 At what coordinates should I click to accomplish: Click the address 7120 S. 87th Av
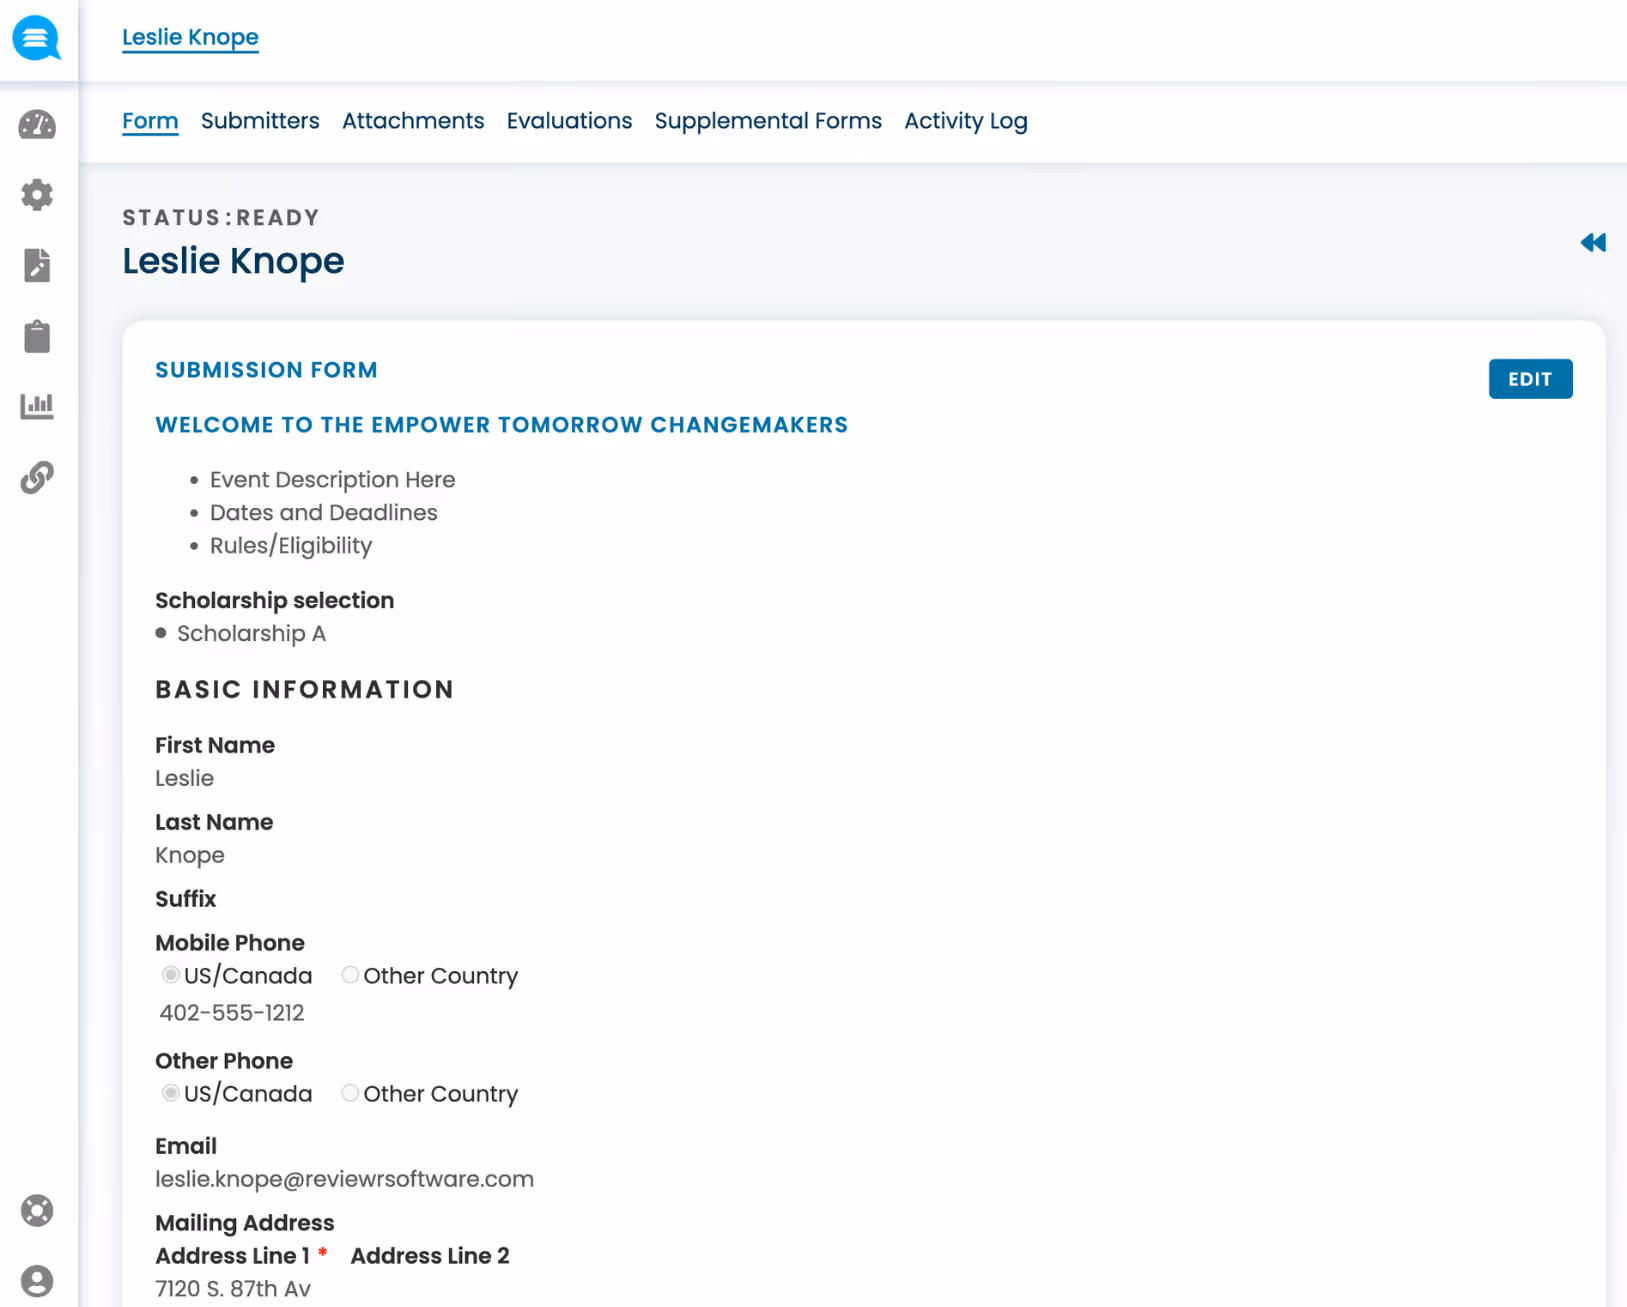(233, 1289)
